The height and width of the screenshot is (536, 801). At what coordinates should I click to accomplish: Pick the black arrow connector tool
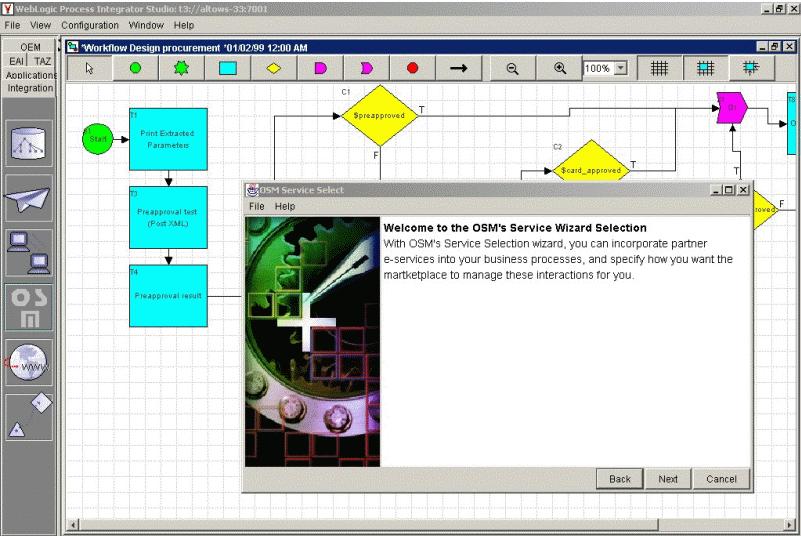pos(458,68)
